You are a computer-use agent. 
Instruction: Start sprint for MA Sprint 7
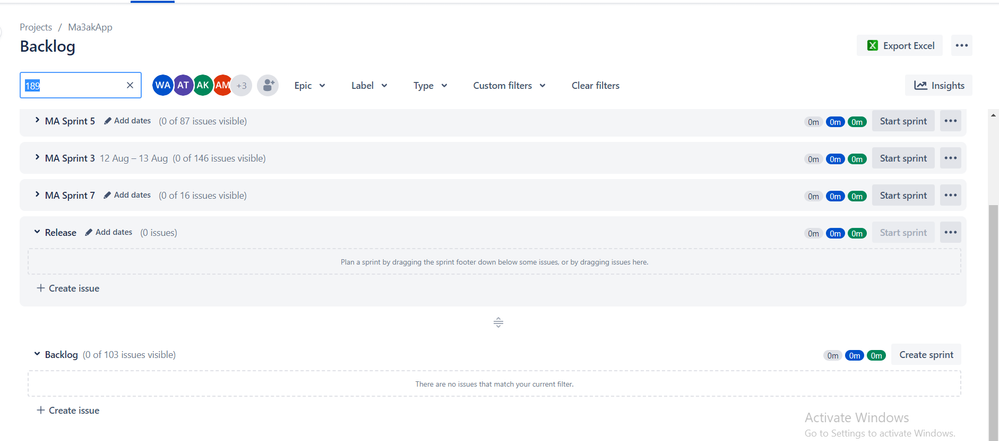[x=903, y=196]
